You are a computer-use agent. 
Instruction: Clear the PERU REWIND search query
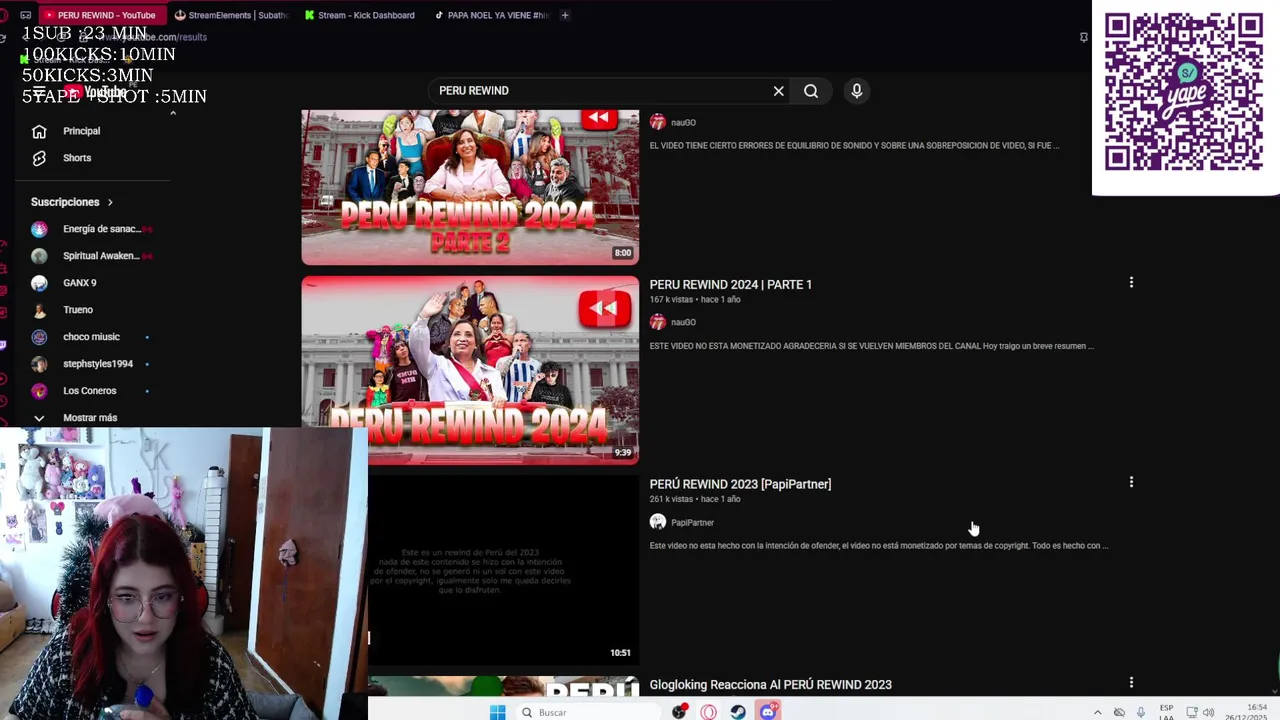[778, 91]
